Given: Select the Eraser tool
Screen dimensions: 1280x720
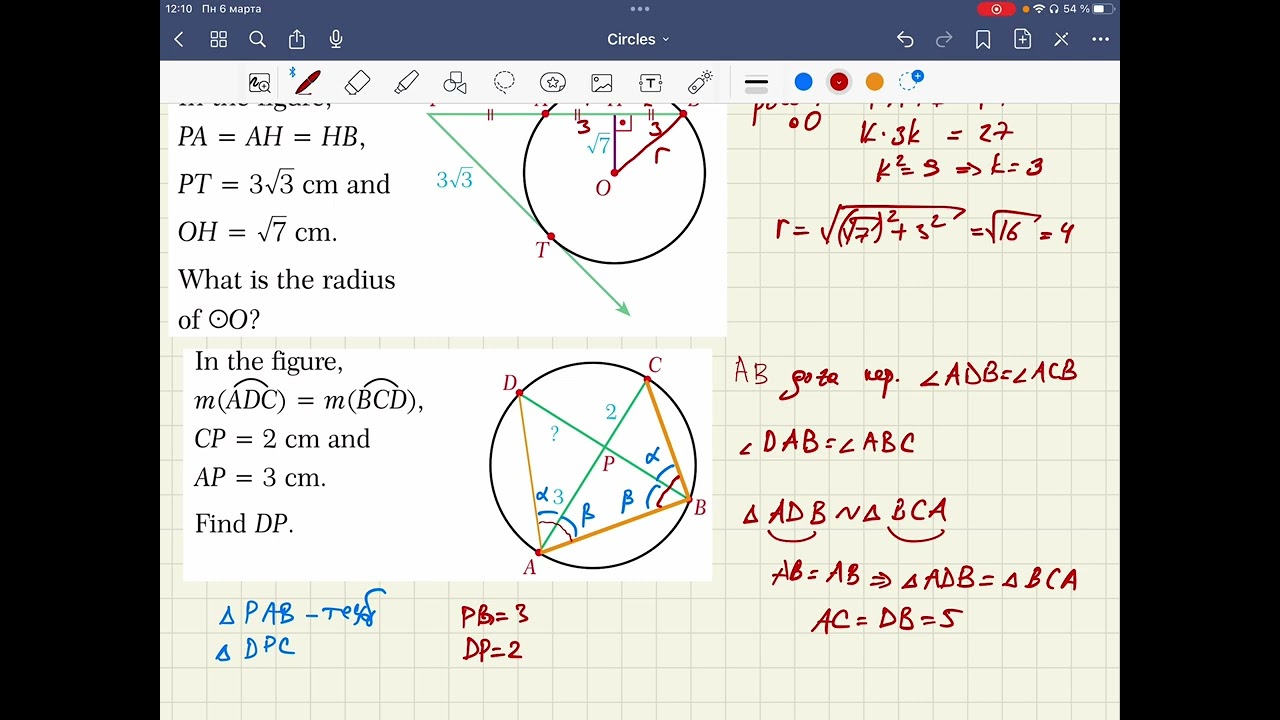Looking at the screenshot, I should pos(357,82).
